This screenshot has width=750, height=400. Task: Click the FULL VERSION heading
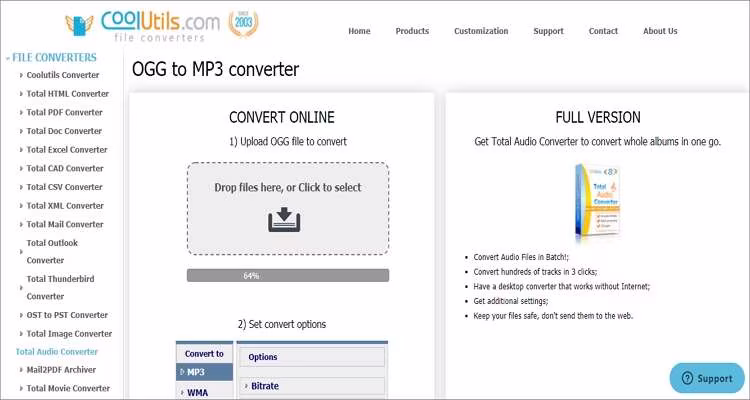pyautogui.click(x=598, y=118)
